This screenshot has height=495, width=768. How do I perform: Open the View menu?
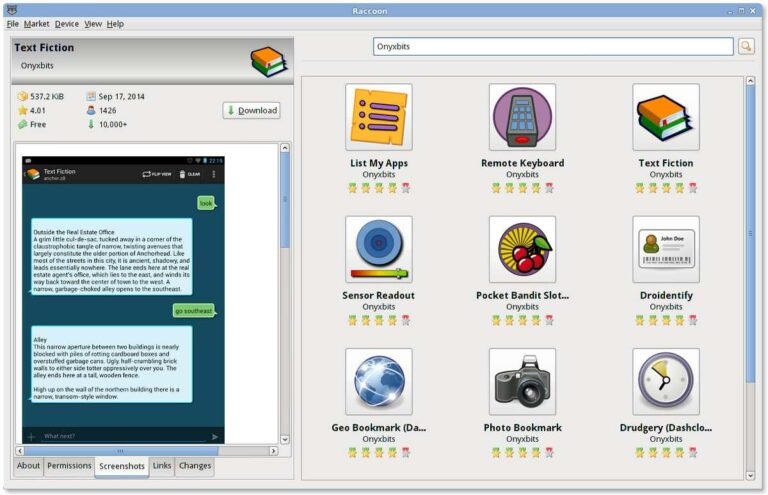pyautogui.click(x=93, y=24)
